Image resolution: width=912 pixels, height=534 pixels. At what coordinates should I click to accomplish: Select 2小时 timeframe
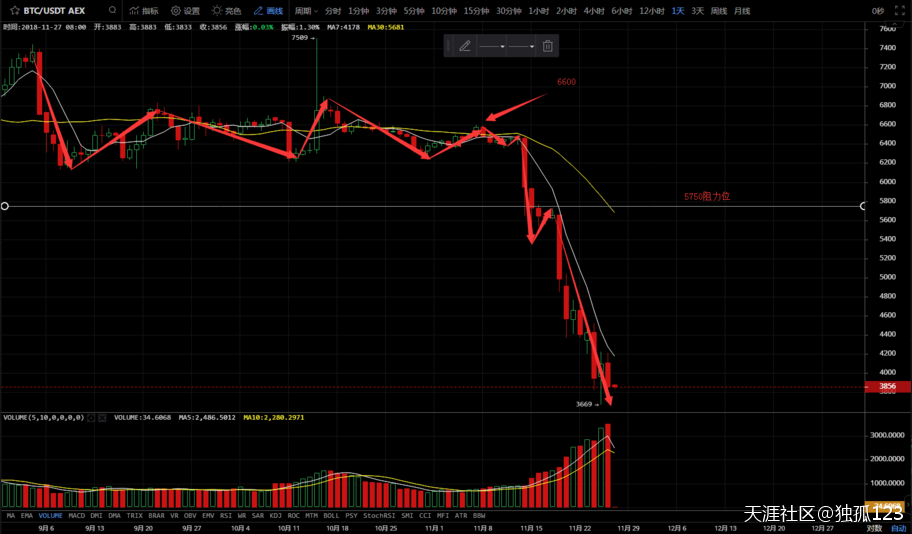(x=566, y=10)
